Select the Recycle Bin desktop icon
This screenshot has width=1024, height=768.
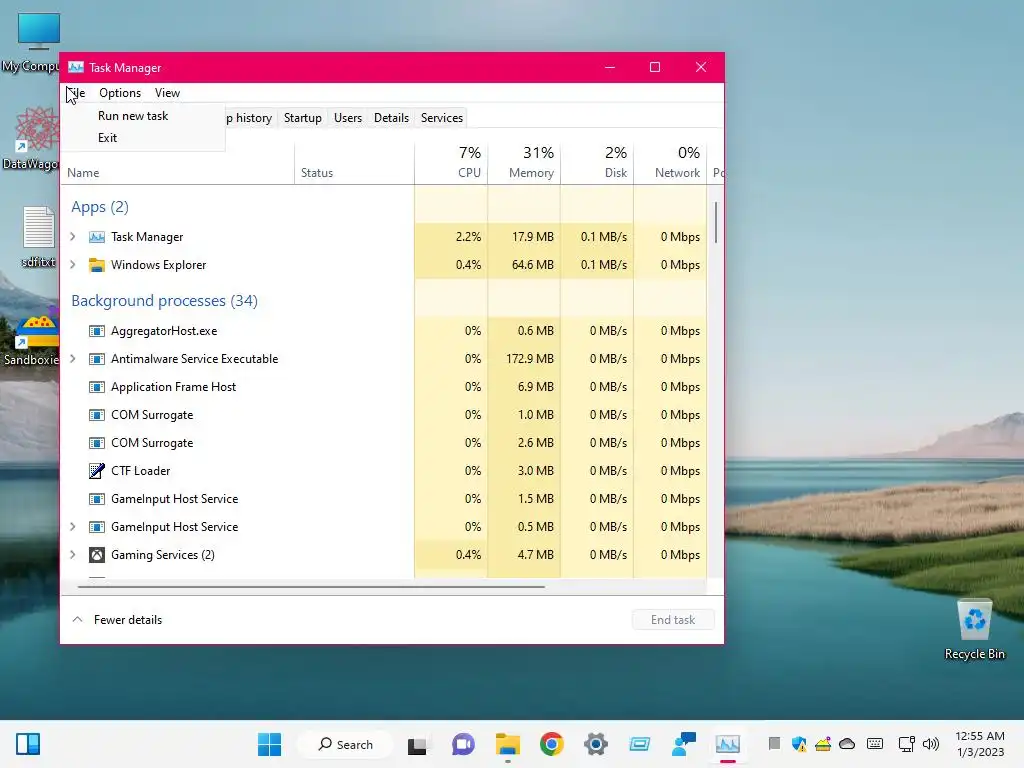[x=974, y=630]
